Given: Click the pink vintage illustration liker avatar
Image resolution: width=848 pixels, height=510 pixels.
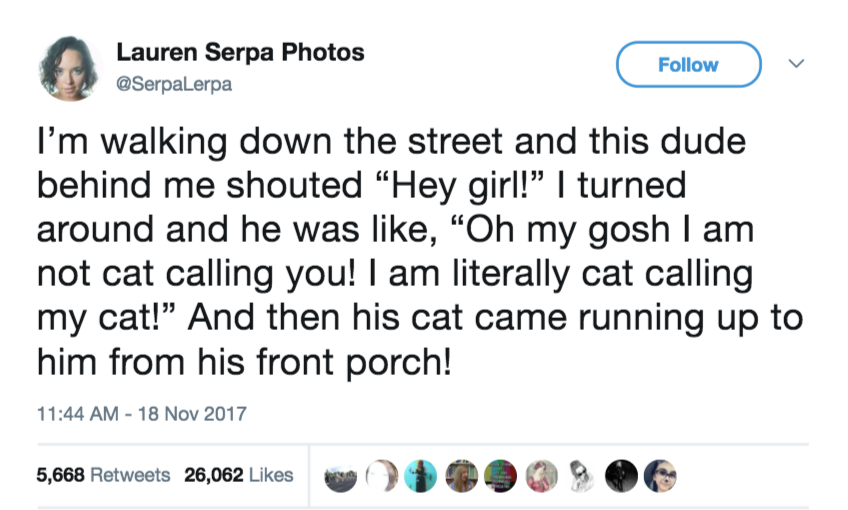Looking at the screenshot, I should [x=540, y=475].
